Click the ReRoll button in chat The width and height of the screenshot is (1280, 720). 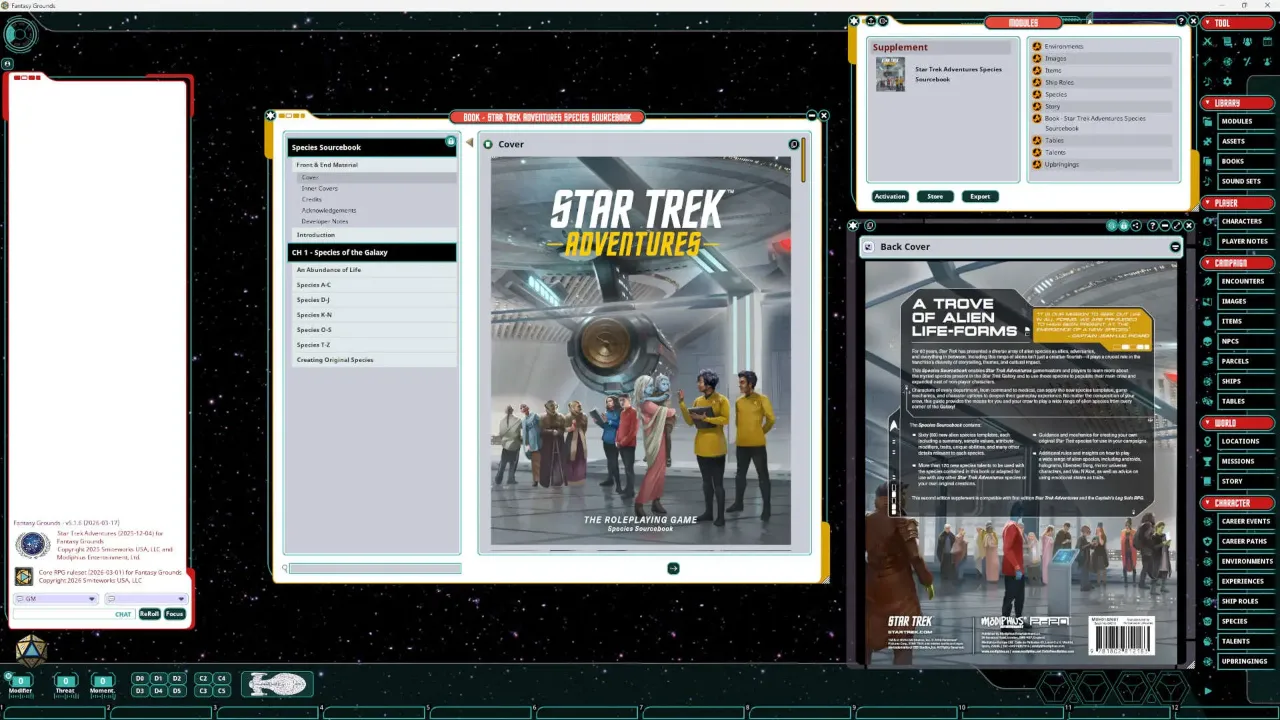[x=149, y=614]
